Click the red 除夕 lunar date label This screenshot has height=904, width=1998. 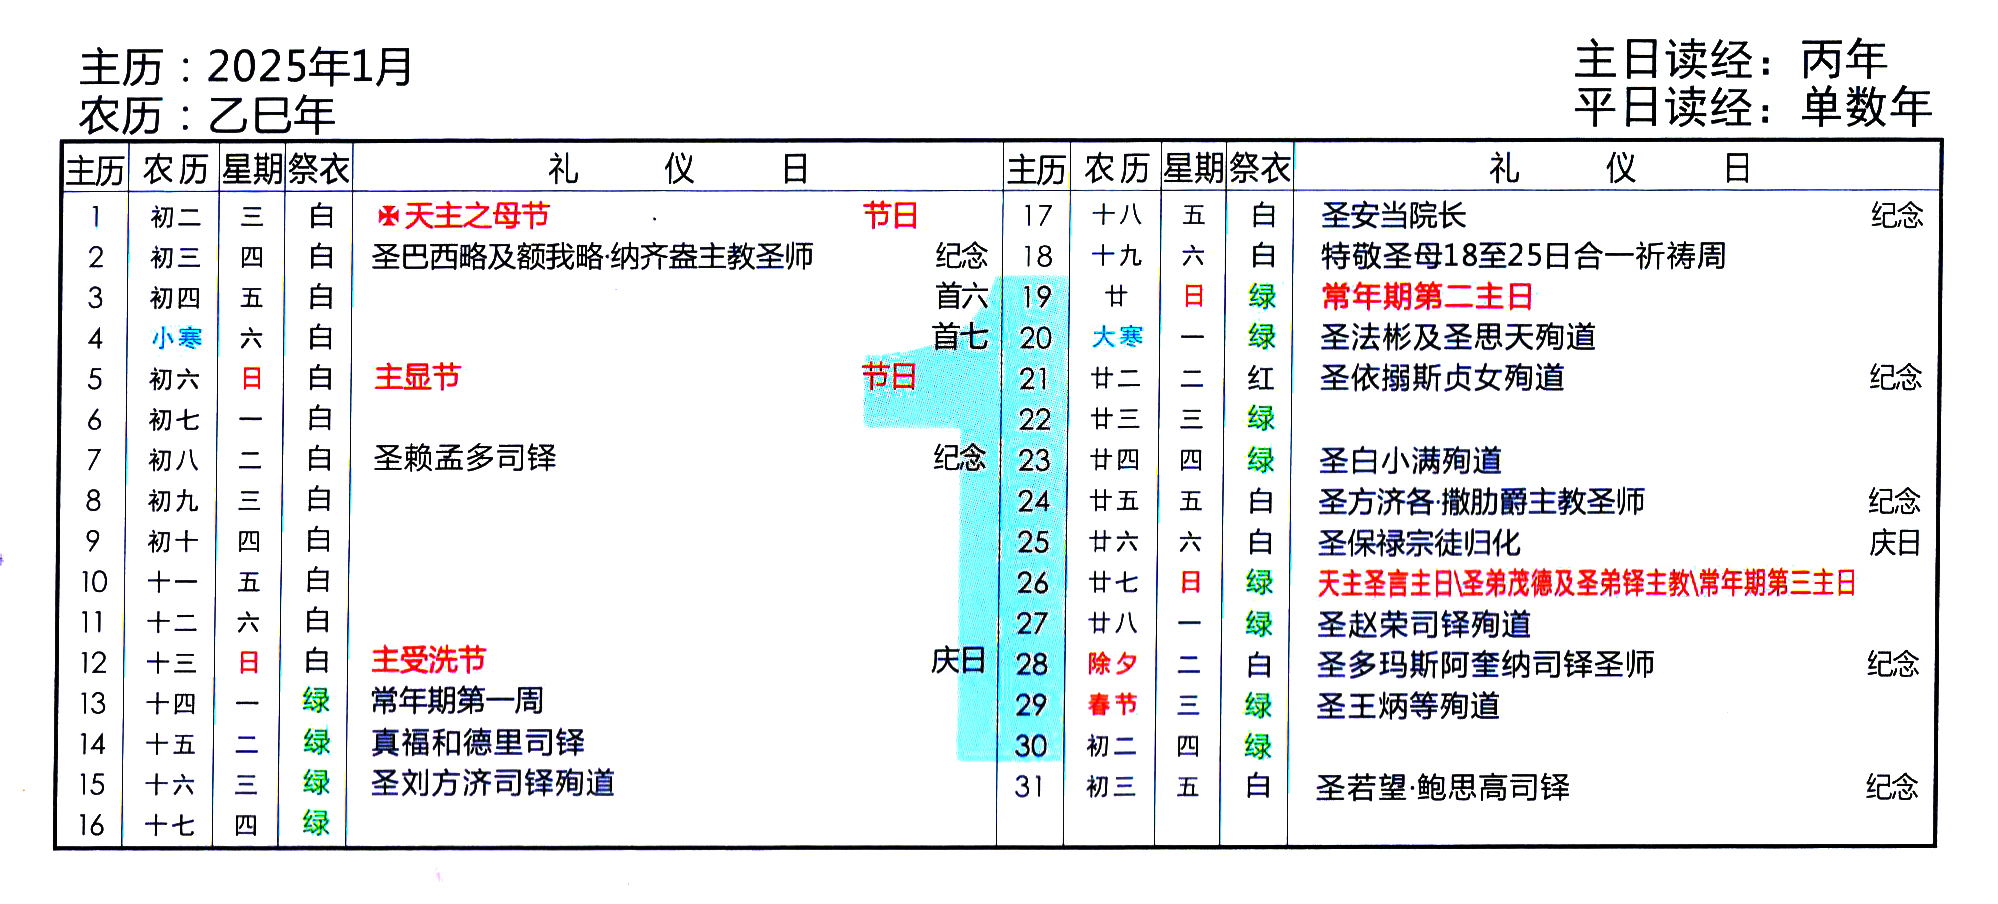click(x=1112, y=664)
